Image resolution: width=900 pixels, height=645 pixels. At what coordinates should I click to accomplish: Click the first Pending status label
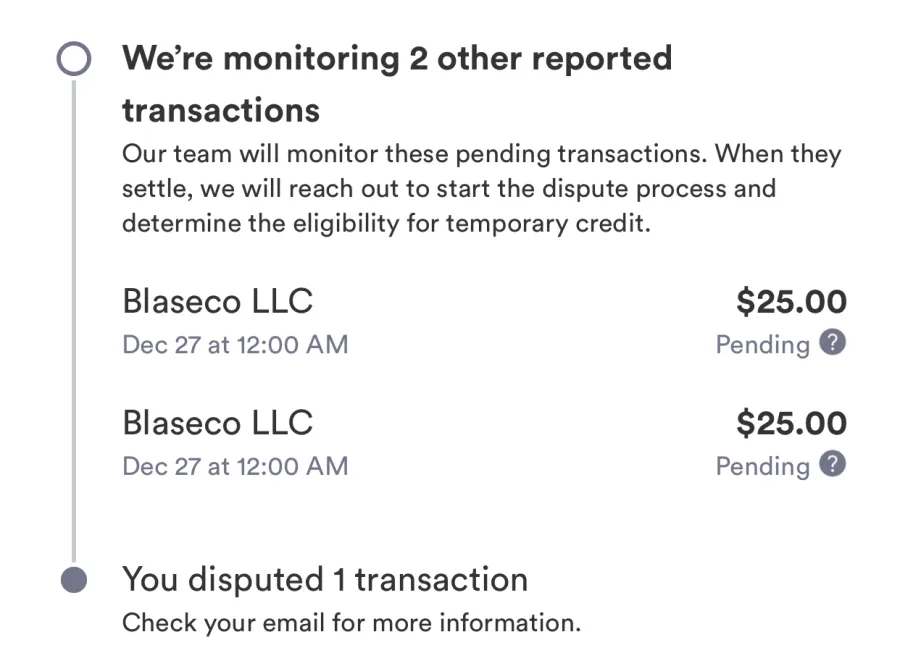pyautogui.click(x=763, y=345)
